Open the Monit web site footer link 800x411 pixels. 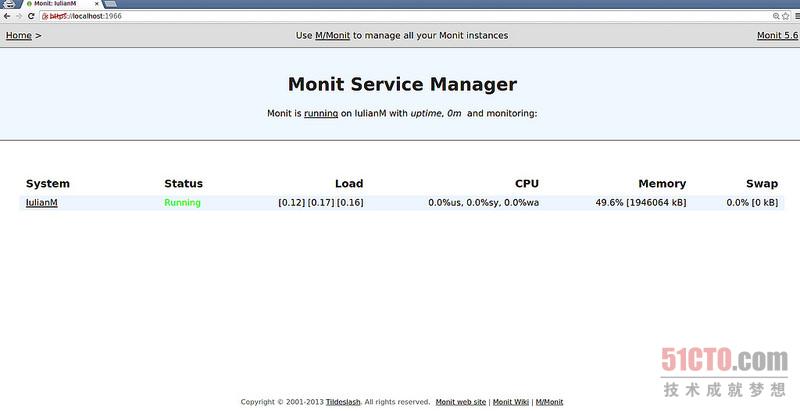(x=461, y=402)
